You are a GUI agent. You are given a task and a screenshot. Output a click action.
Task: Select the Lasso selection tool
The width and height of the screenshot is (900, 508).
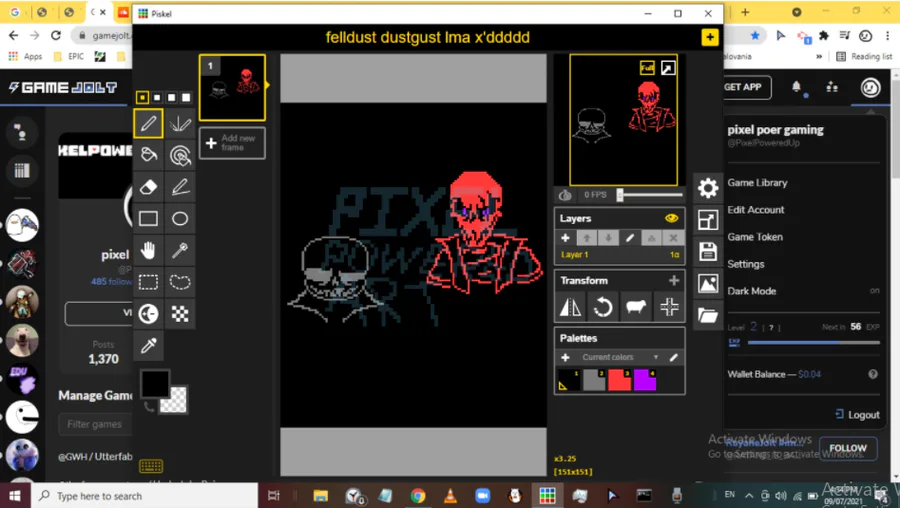[180, 282]
